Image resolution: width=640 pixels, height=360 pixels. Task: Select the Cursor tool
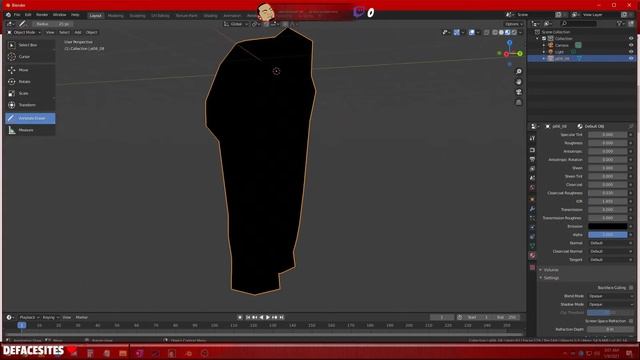click(x=30, y=57)
